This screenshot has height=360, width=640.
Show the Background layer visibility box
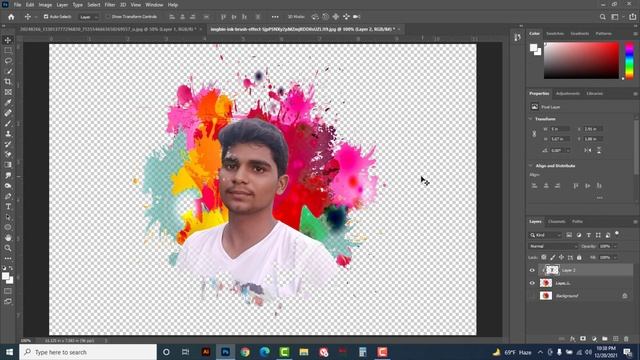point(532,296)
